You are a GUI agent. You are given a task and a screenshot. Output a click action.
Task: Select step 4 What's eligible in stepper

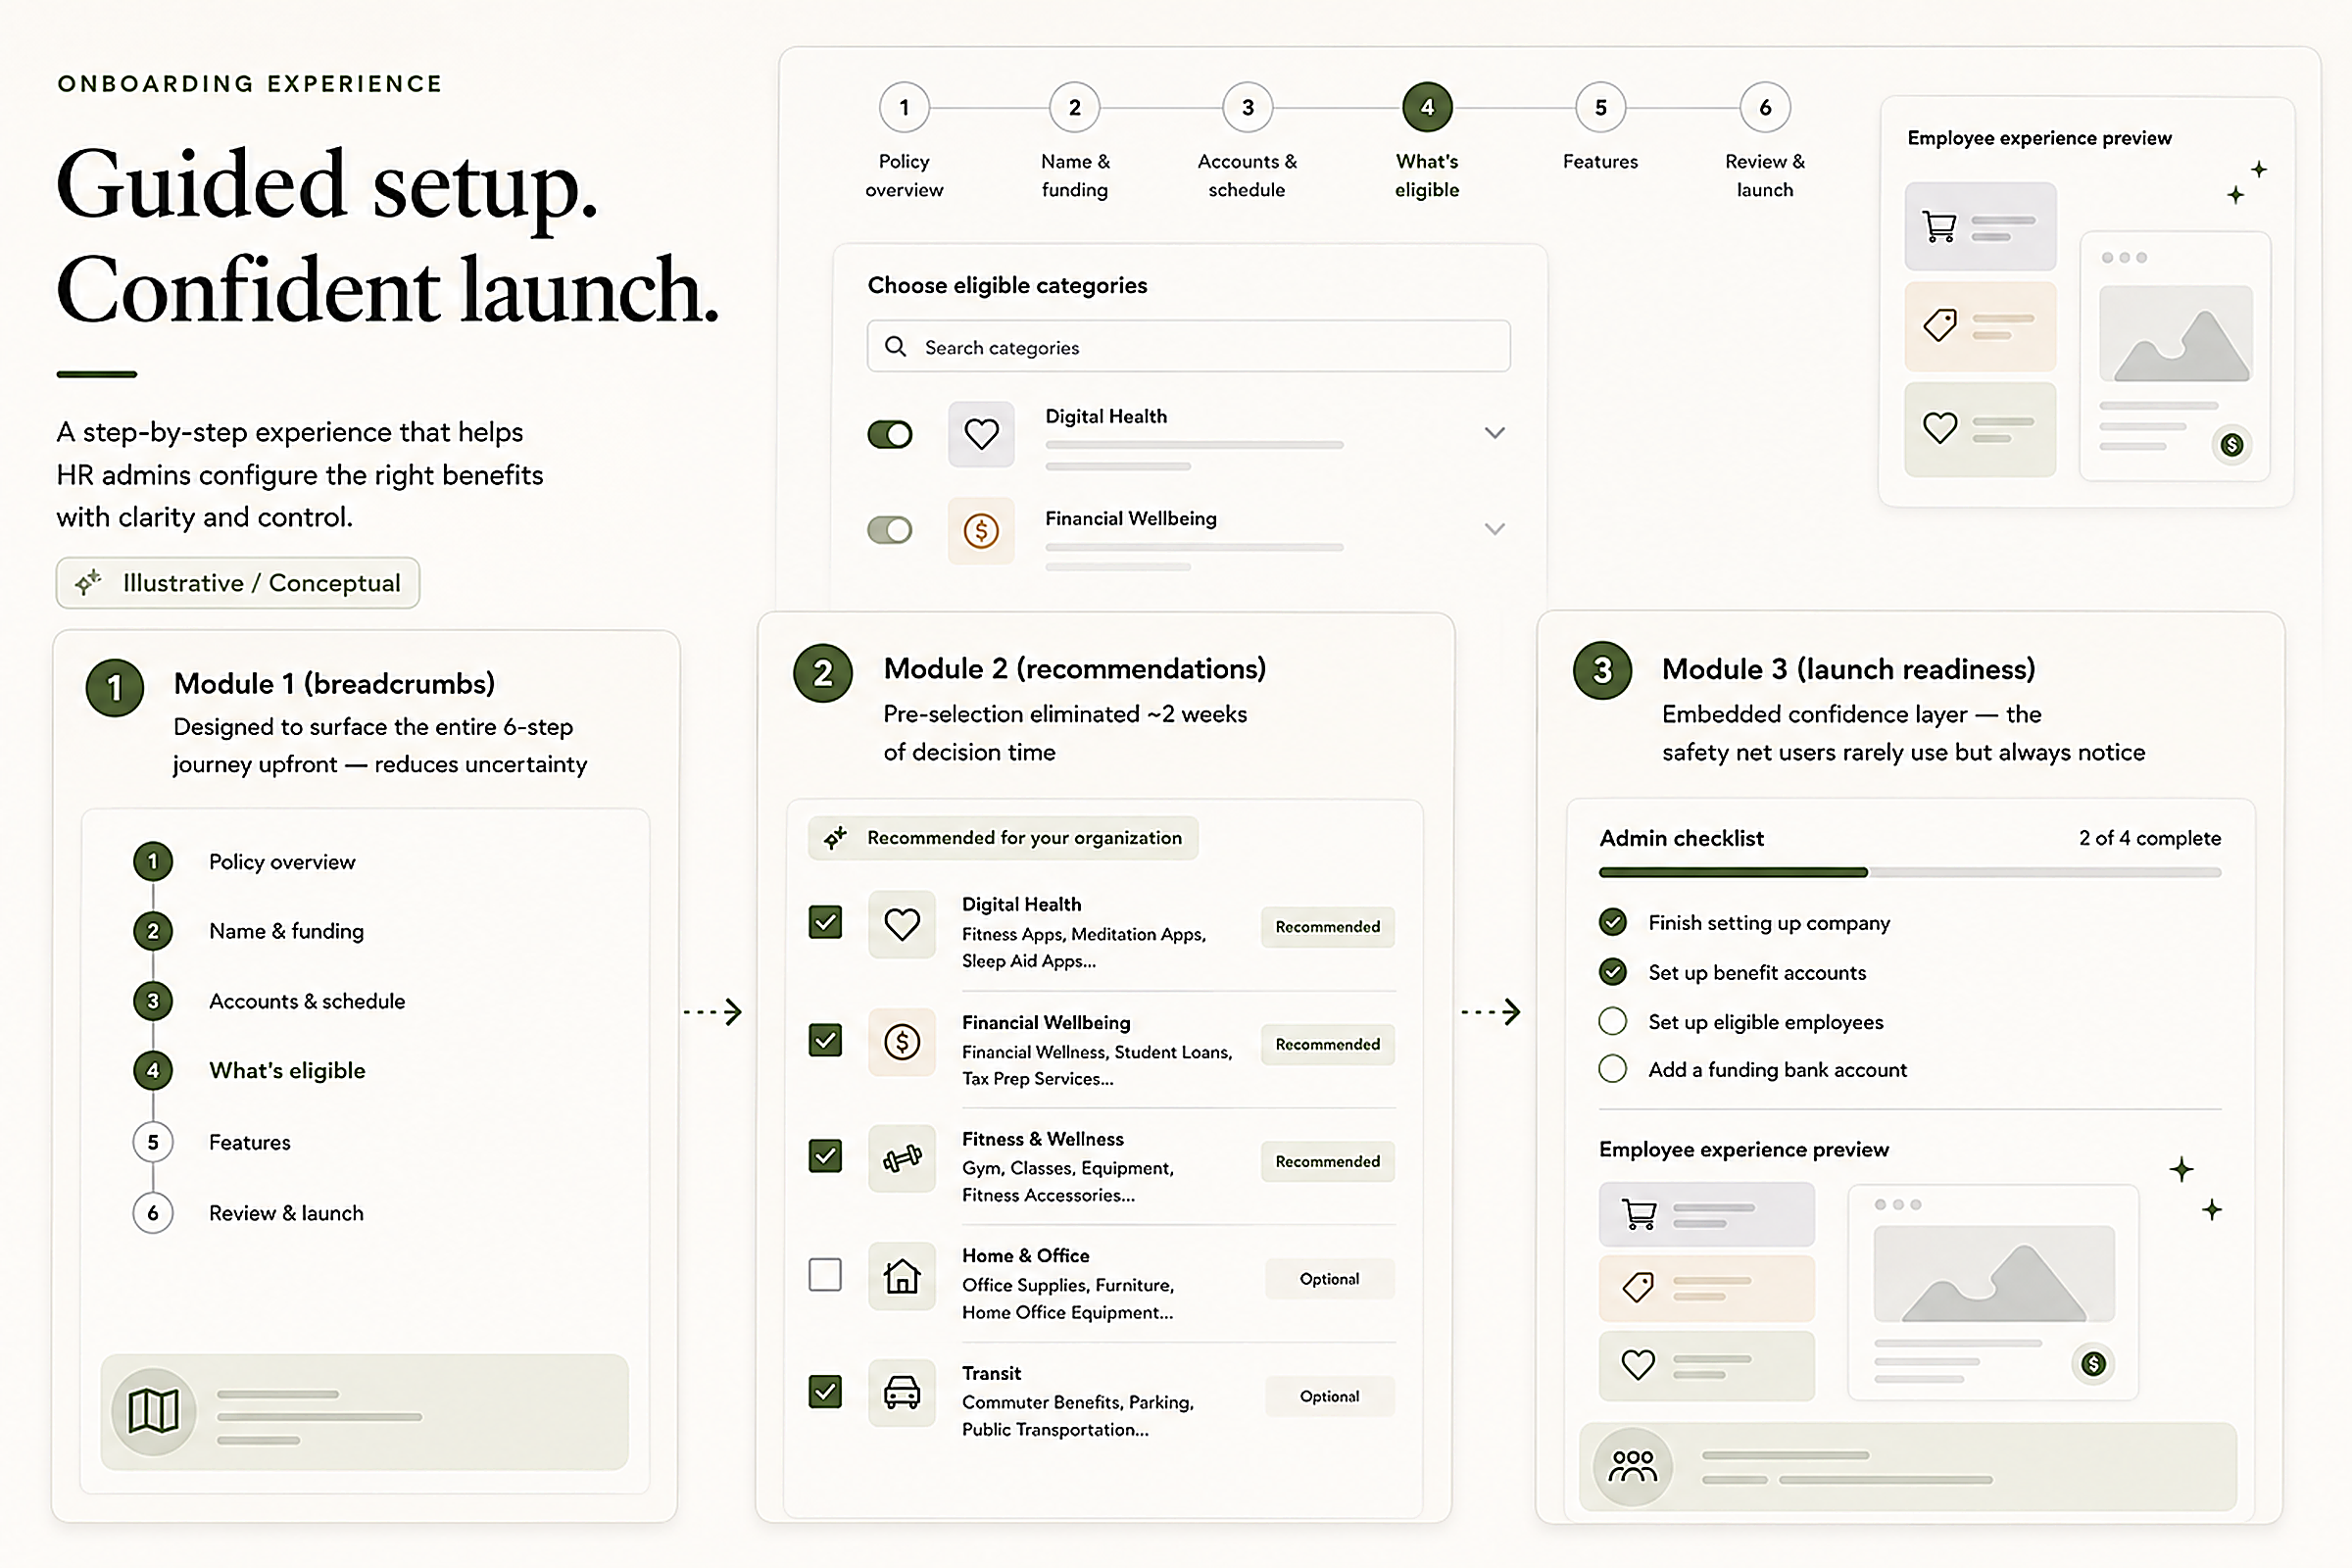tap(1427, 108)
